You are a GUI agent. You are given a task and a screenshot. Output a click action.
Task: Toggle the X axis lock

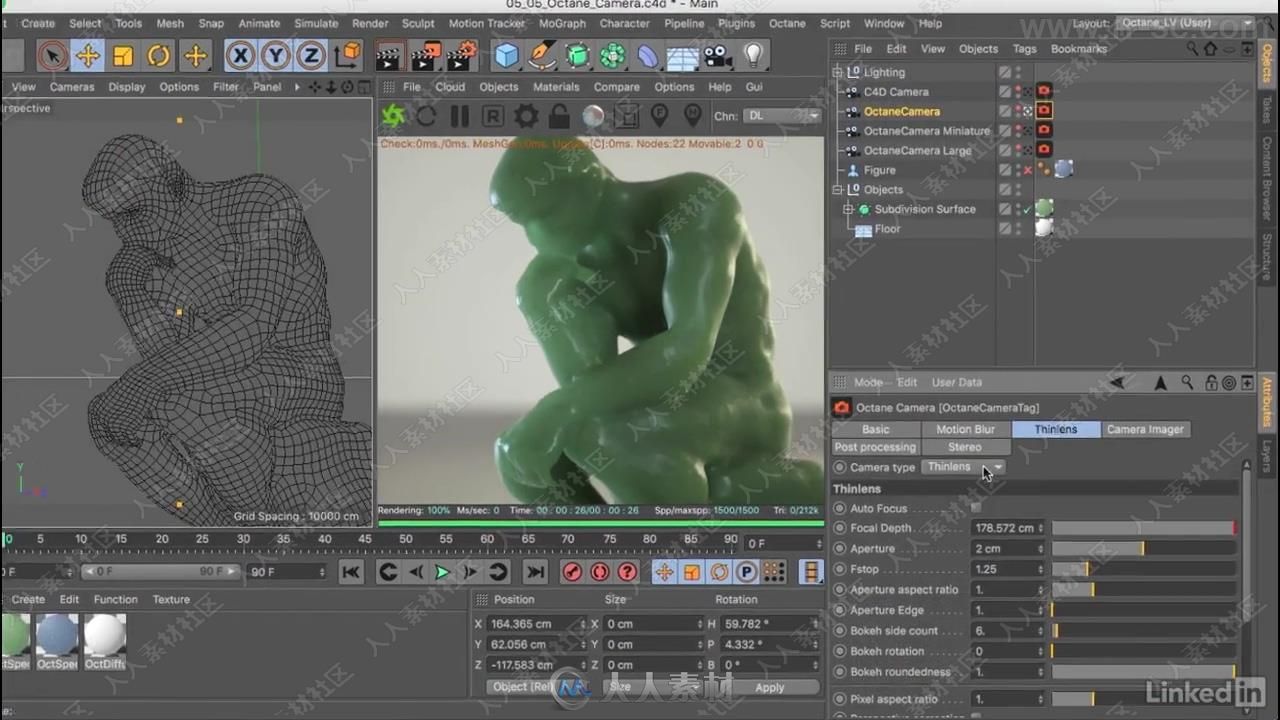pyautogui.click(x=240, y=56)
